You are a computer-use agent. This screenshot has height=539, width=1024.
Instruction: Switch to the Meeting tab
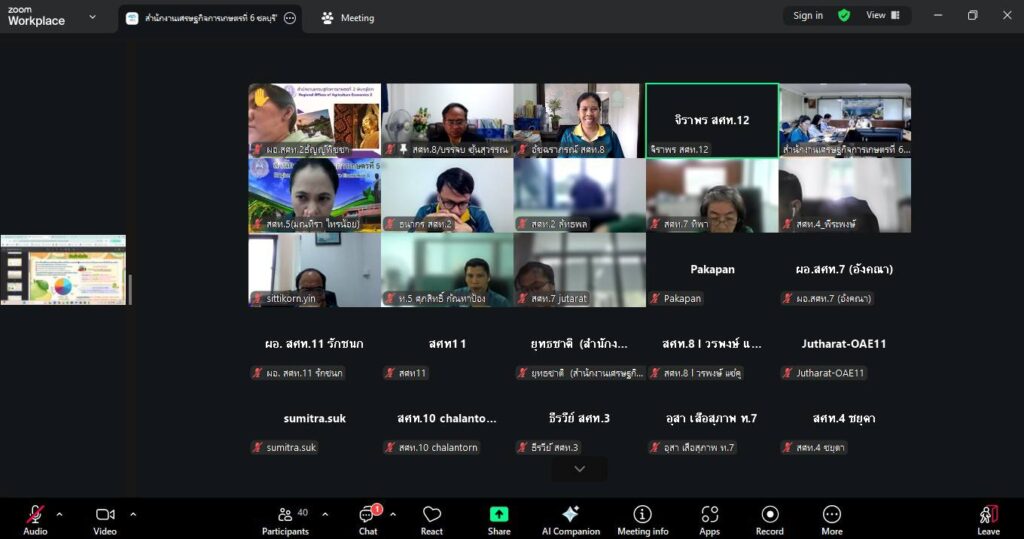coord(348,17)
